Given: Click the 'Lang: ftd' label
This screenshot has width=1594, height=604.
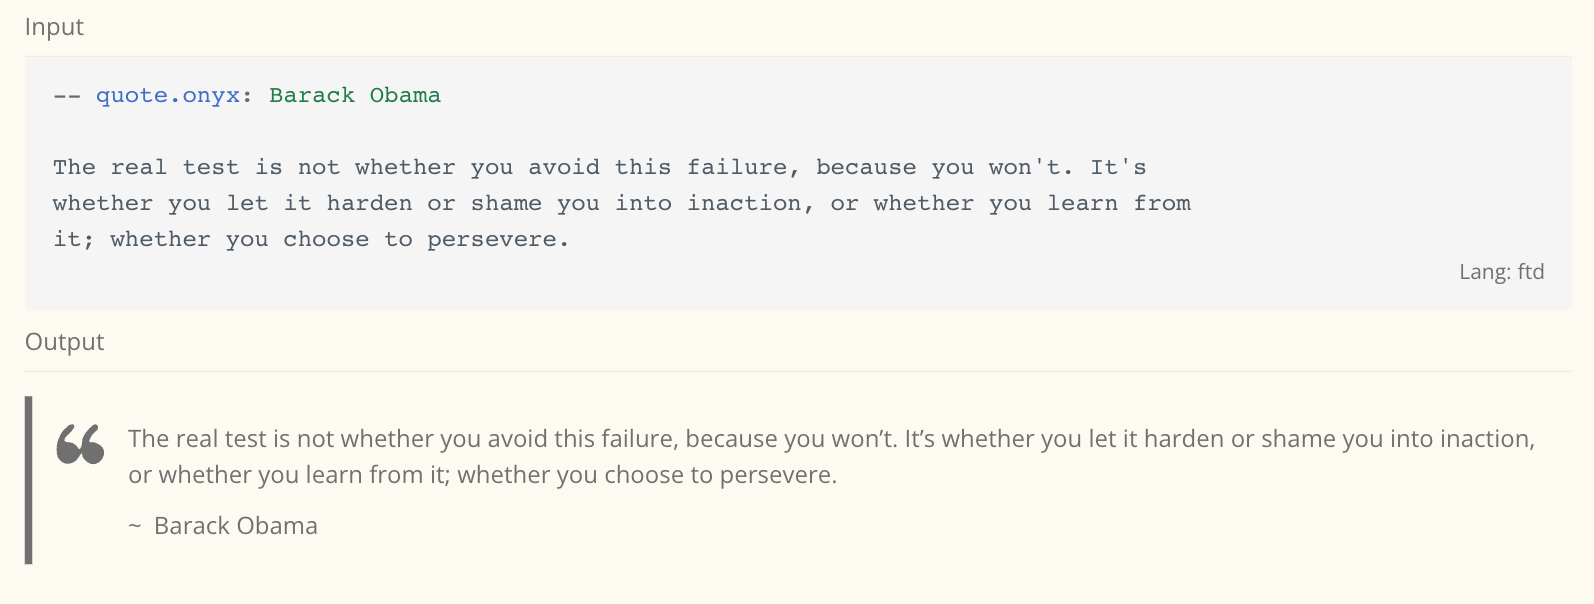Looking at the screenshot, I should pos(1501,272).
